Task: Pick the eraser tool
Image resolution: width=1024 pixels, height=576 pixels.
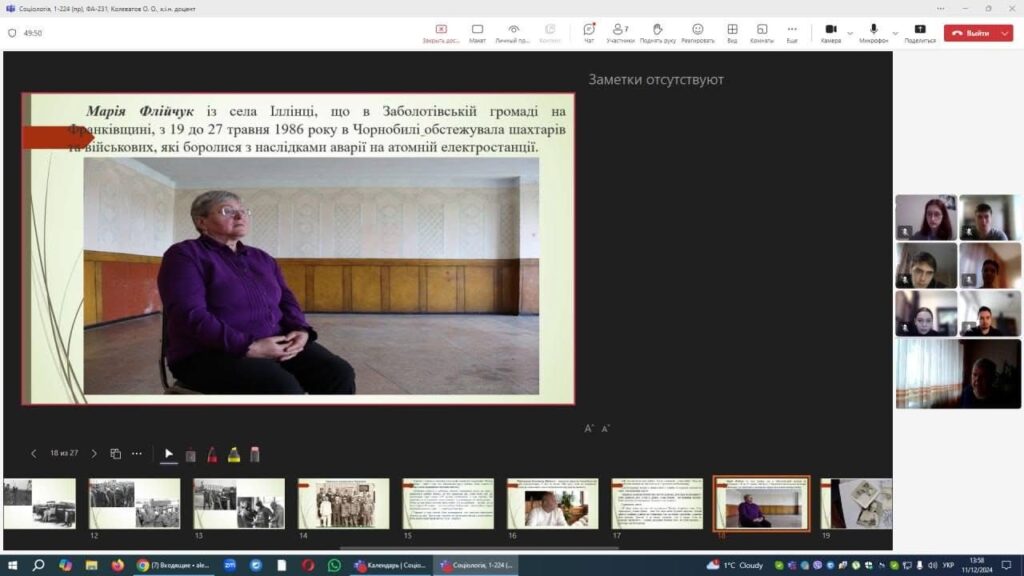Action: 255,454
